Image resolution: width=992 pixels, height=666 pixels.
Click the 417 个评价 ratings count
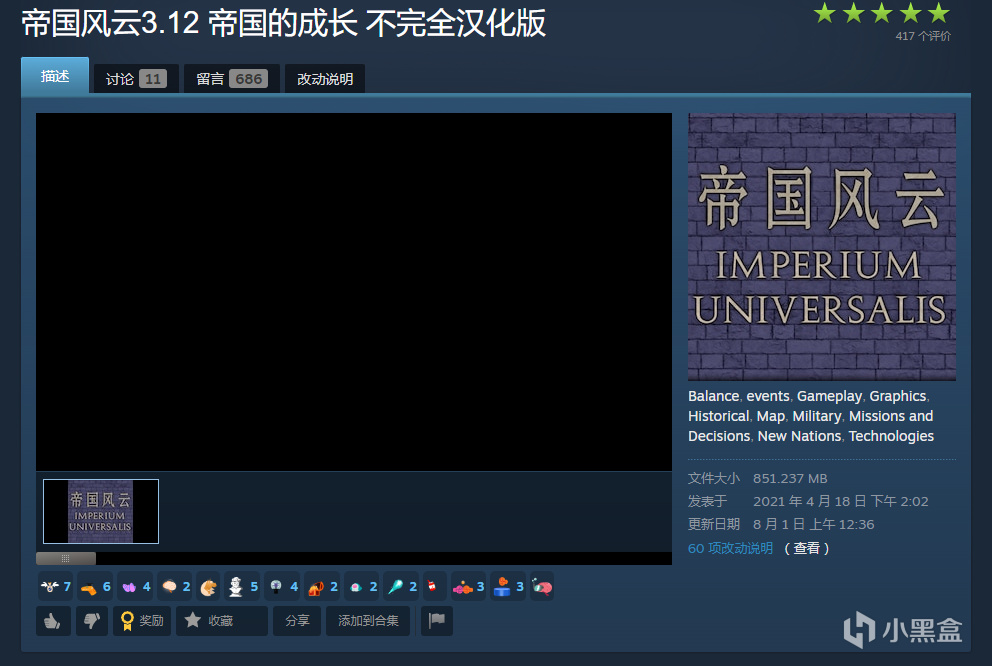pos(923,36)
